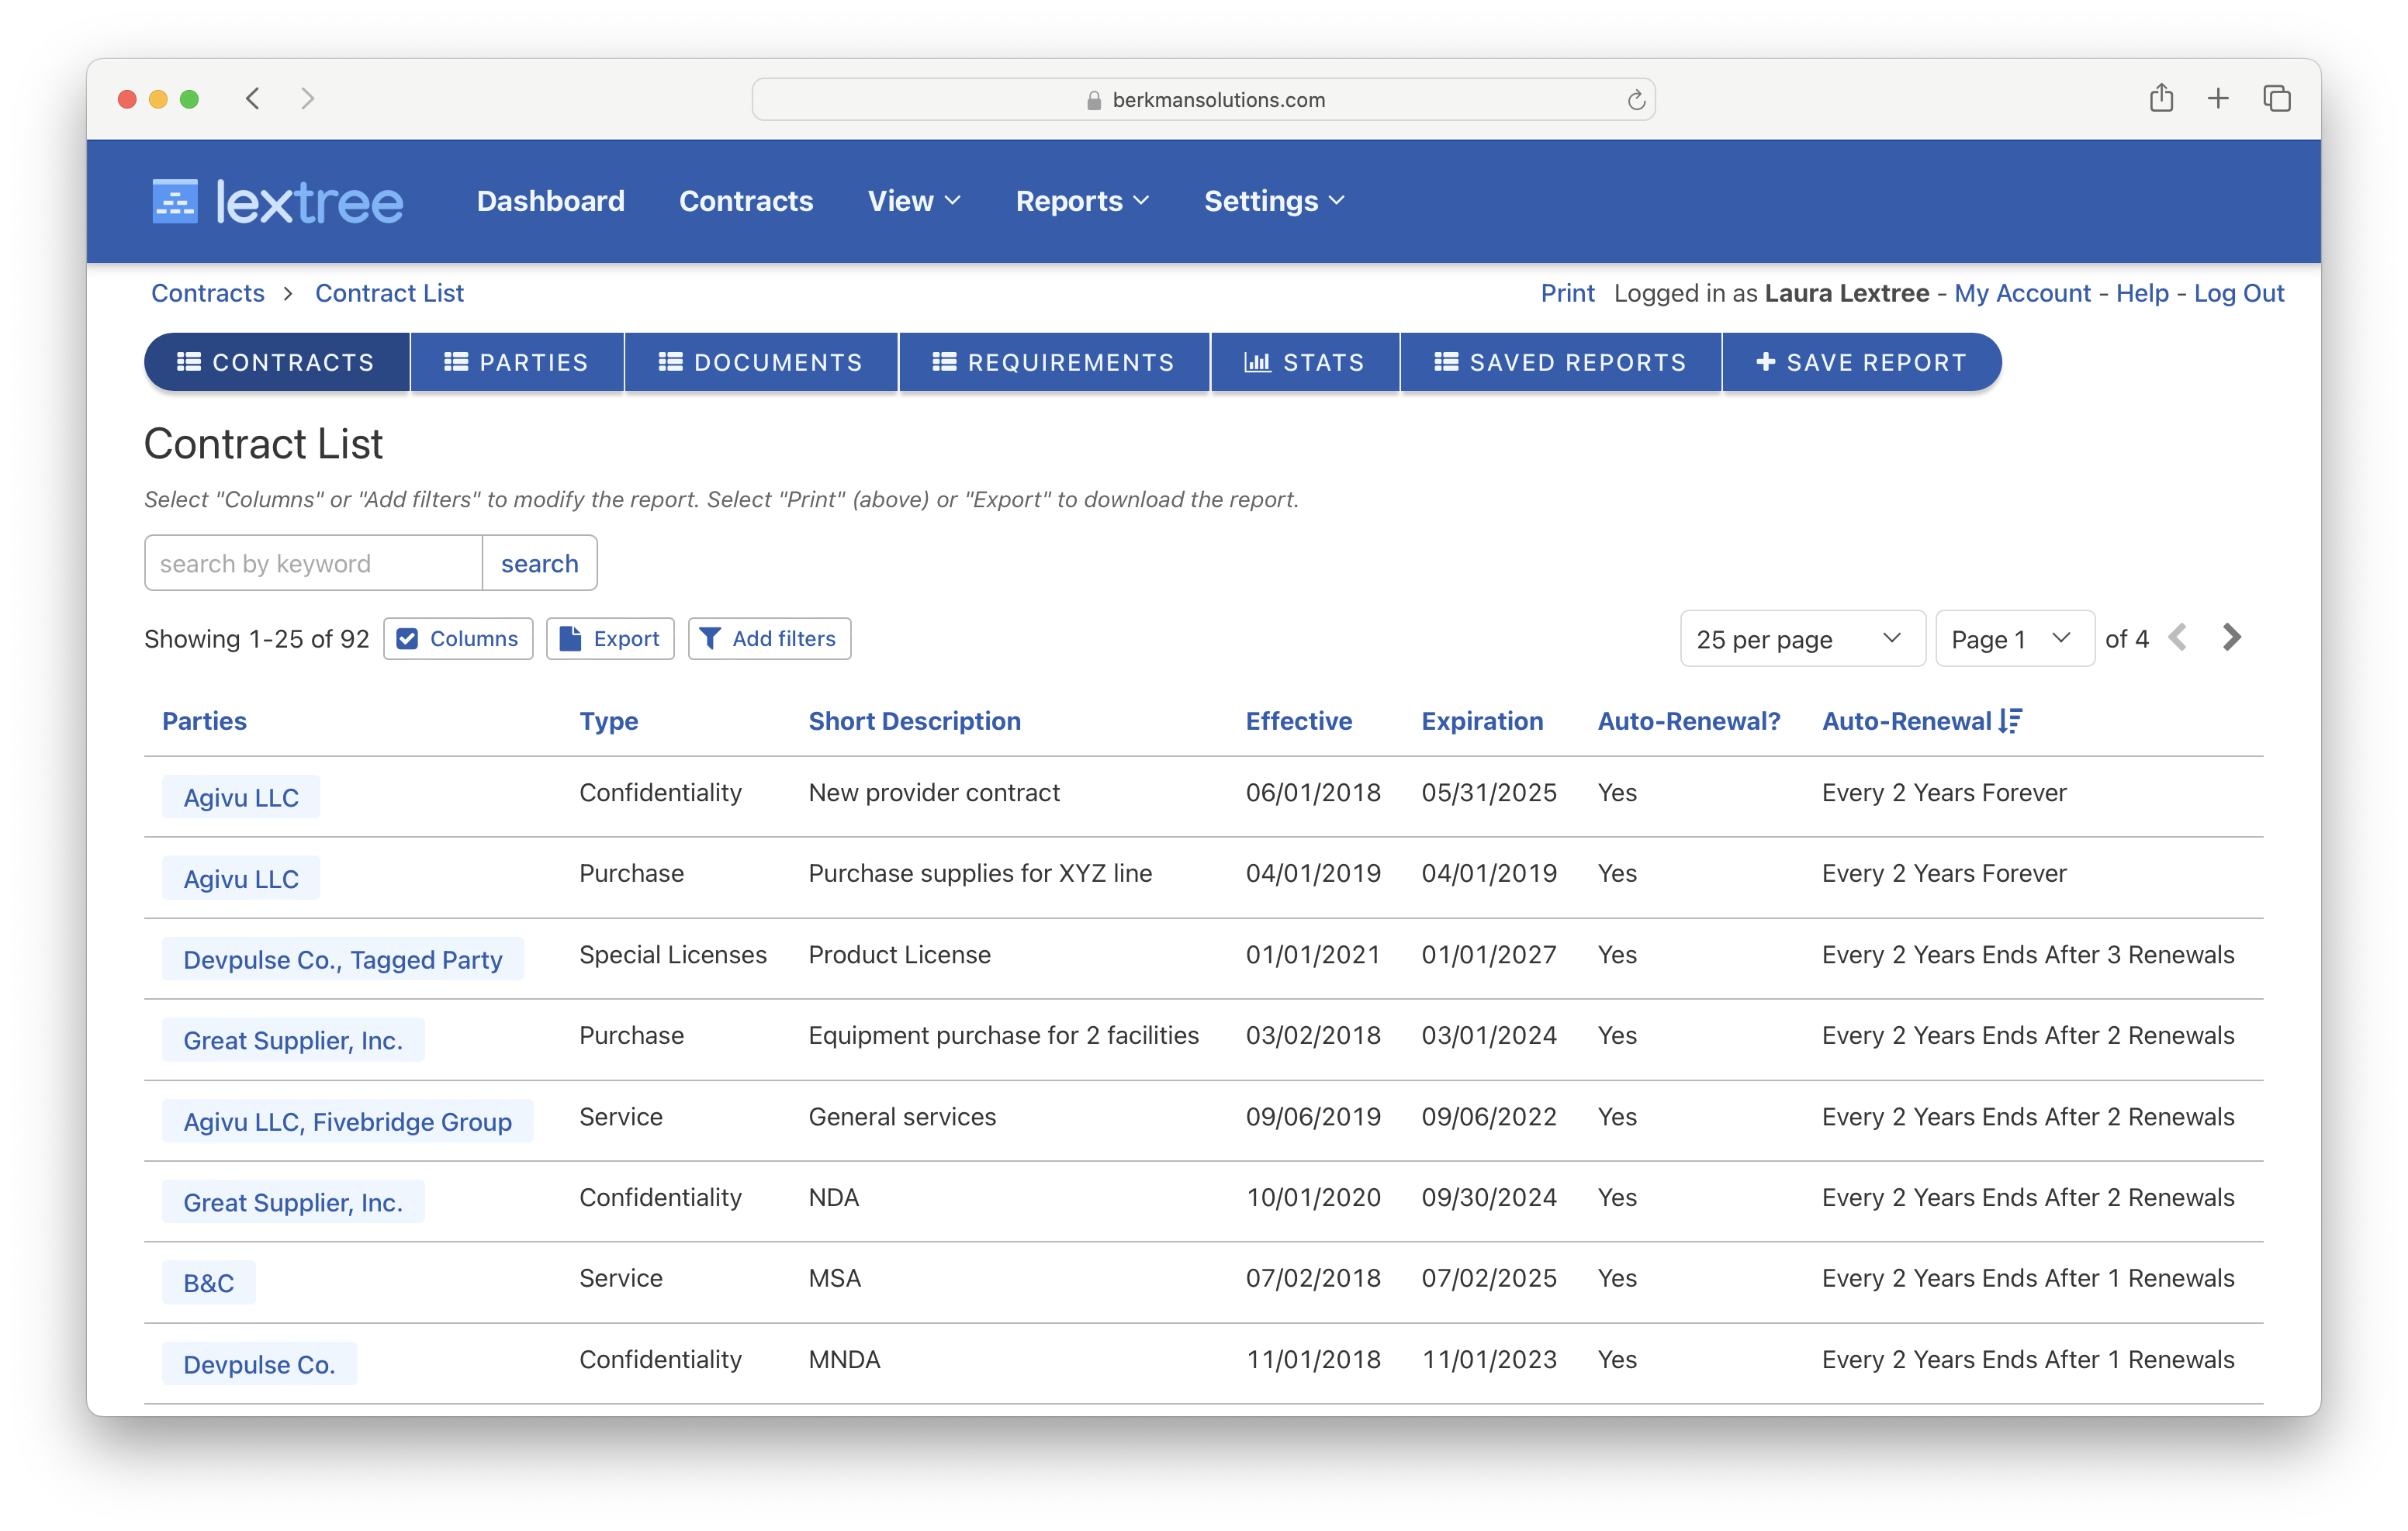The width and height of the screenshot is (2408, 1531).
Task: Click the effective date 10/01/2020
Action: 1313,1197
